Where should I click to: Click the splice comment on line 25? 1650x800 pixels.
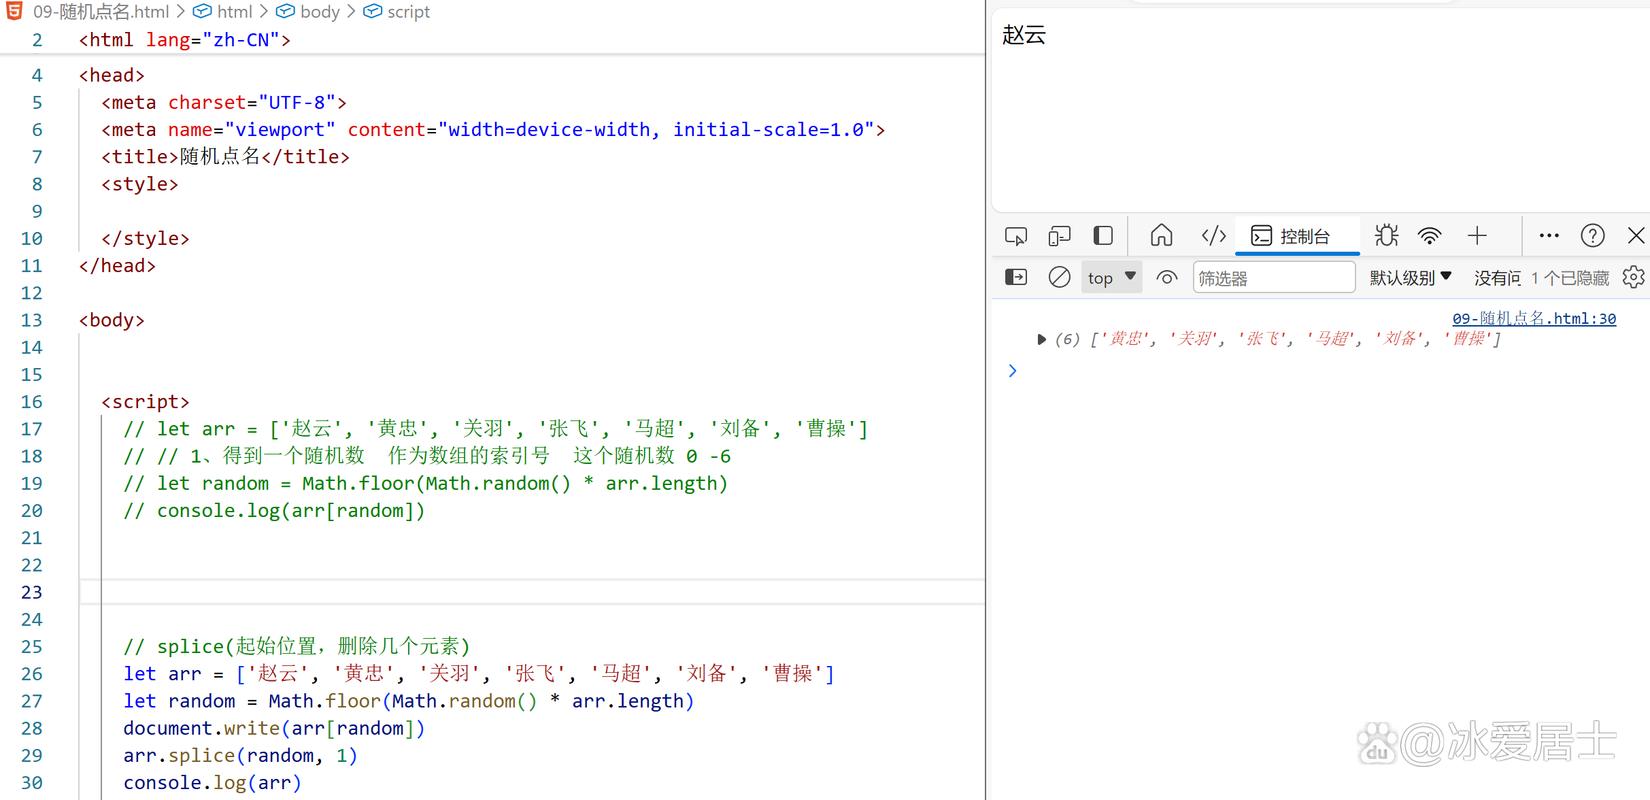[x=296, y=647]
